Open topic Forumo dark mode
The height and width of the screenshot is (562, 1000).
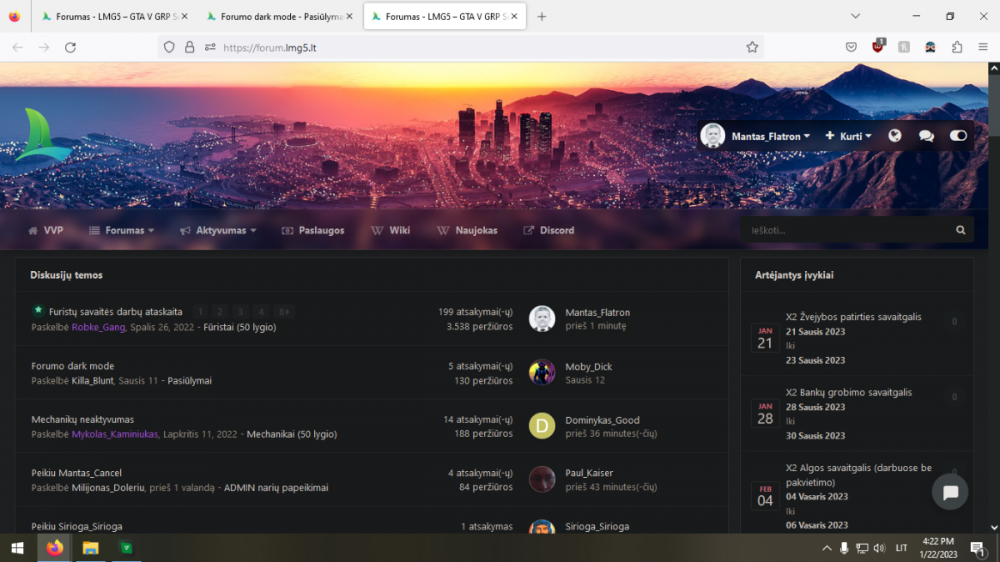tap(73, 366)
